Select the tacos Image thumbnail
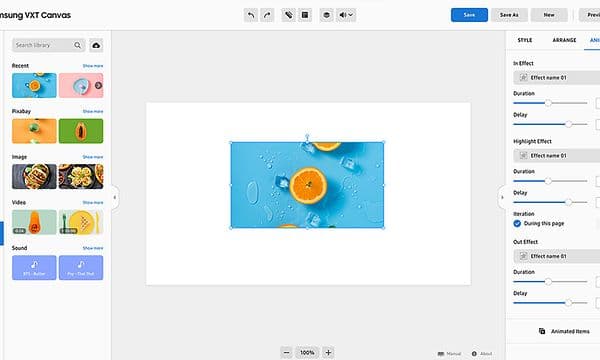 (34, 176)
